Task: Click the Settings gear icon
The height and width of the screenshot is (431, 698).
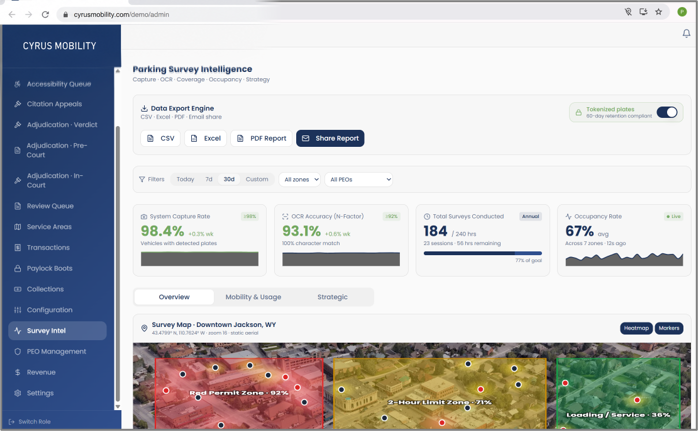Action: pyautogui.click(x=17, y=393)
